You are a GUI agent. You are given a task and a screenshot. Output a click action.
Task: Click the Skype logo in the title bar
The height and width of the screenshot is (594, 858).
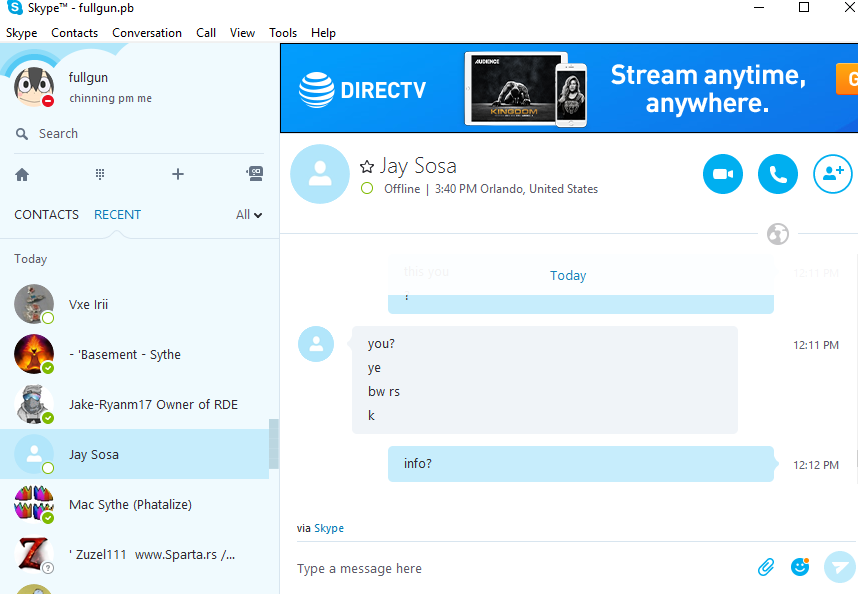[x=15, y=8]
